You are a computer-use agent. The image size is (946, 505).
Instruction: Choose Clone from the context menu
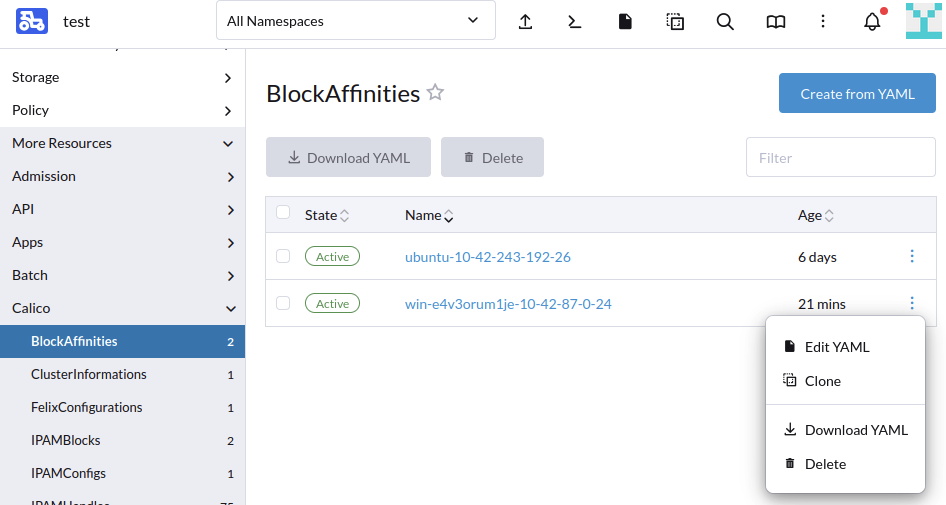[x=845, y=381]
